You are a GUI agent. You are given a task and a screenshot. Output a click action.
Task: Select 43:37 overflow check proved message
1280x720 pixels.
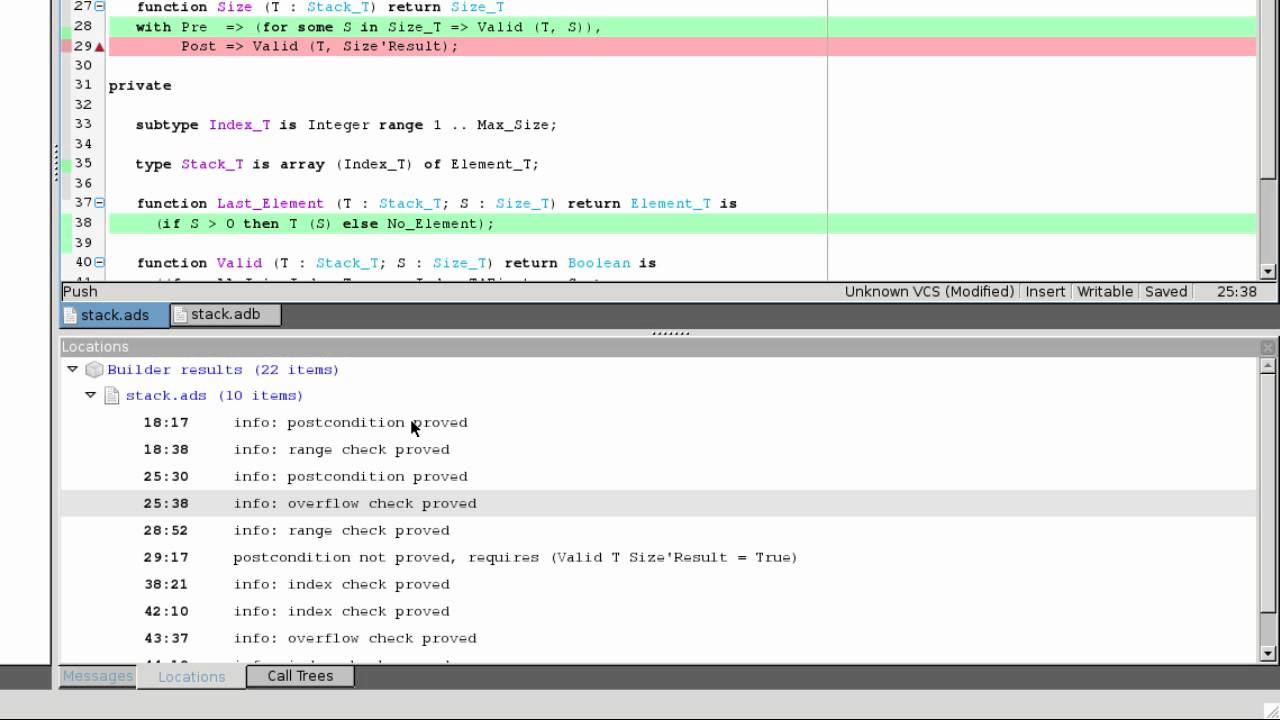pyautogui.click(x=658, y=638)
